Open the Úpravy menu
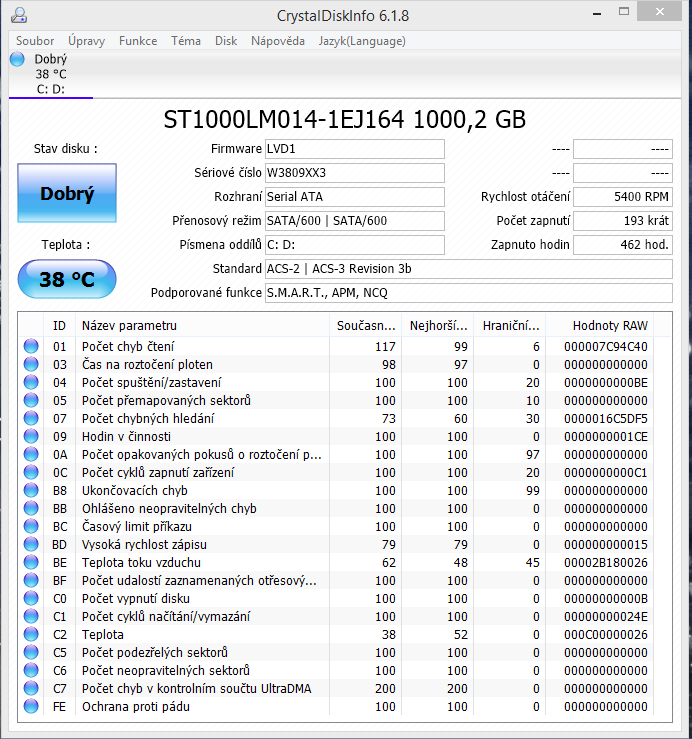The image size is (692, 739). (86, 41)
